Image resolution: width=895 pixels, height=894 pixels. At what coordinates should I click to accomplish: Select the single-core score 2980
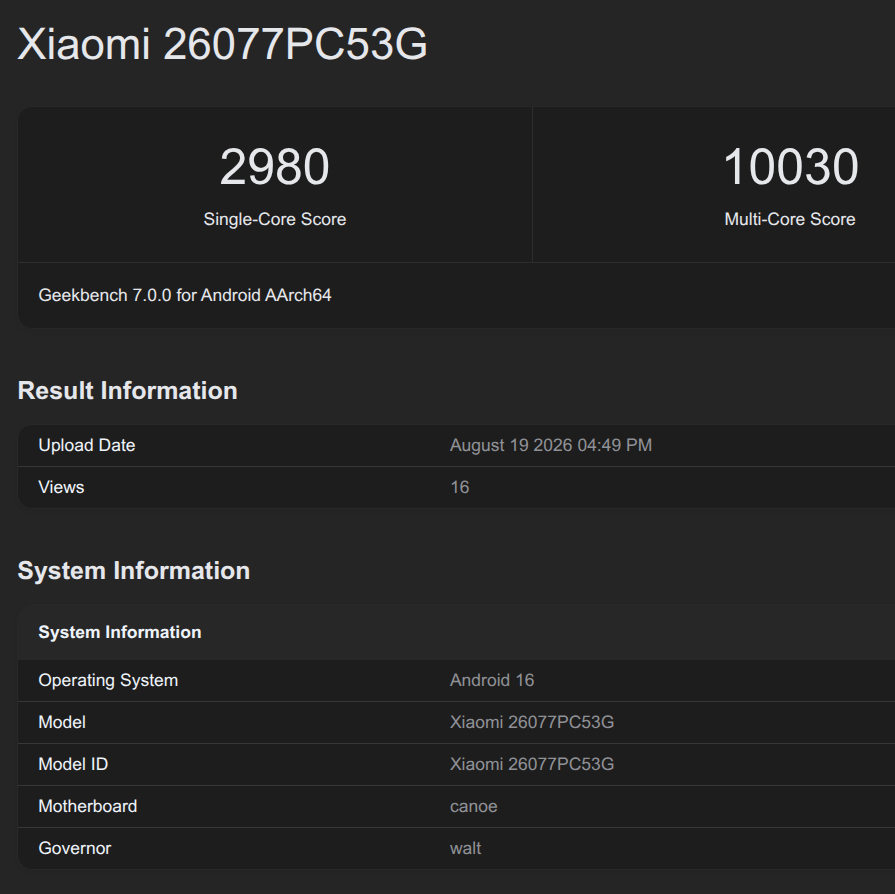[x=275, y=167]
